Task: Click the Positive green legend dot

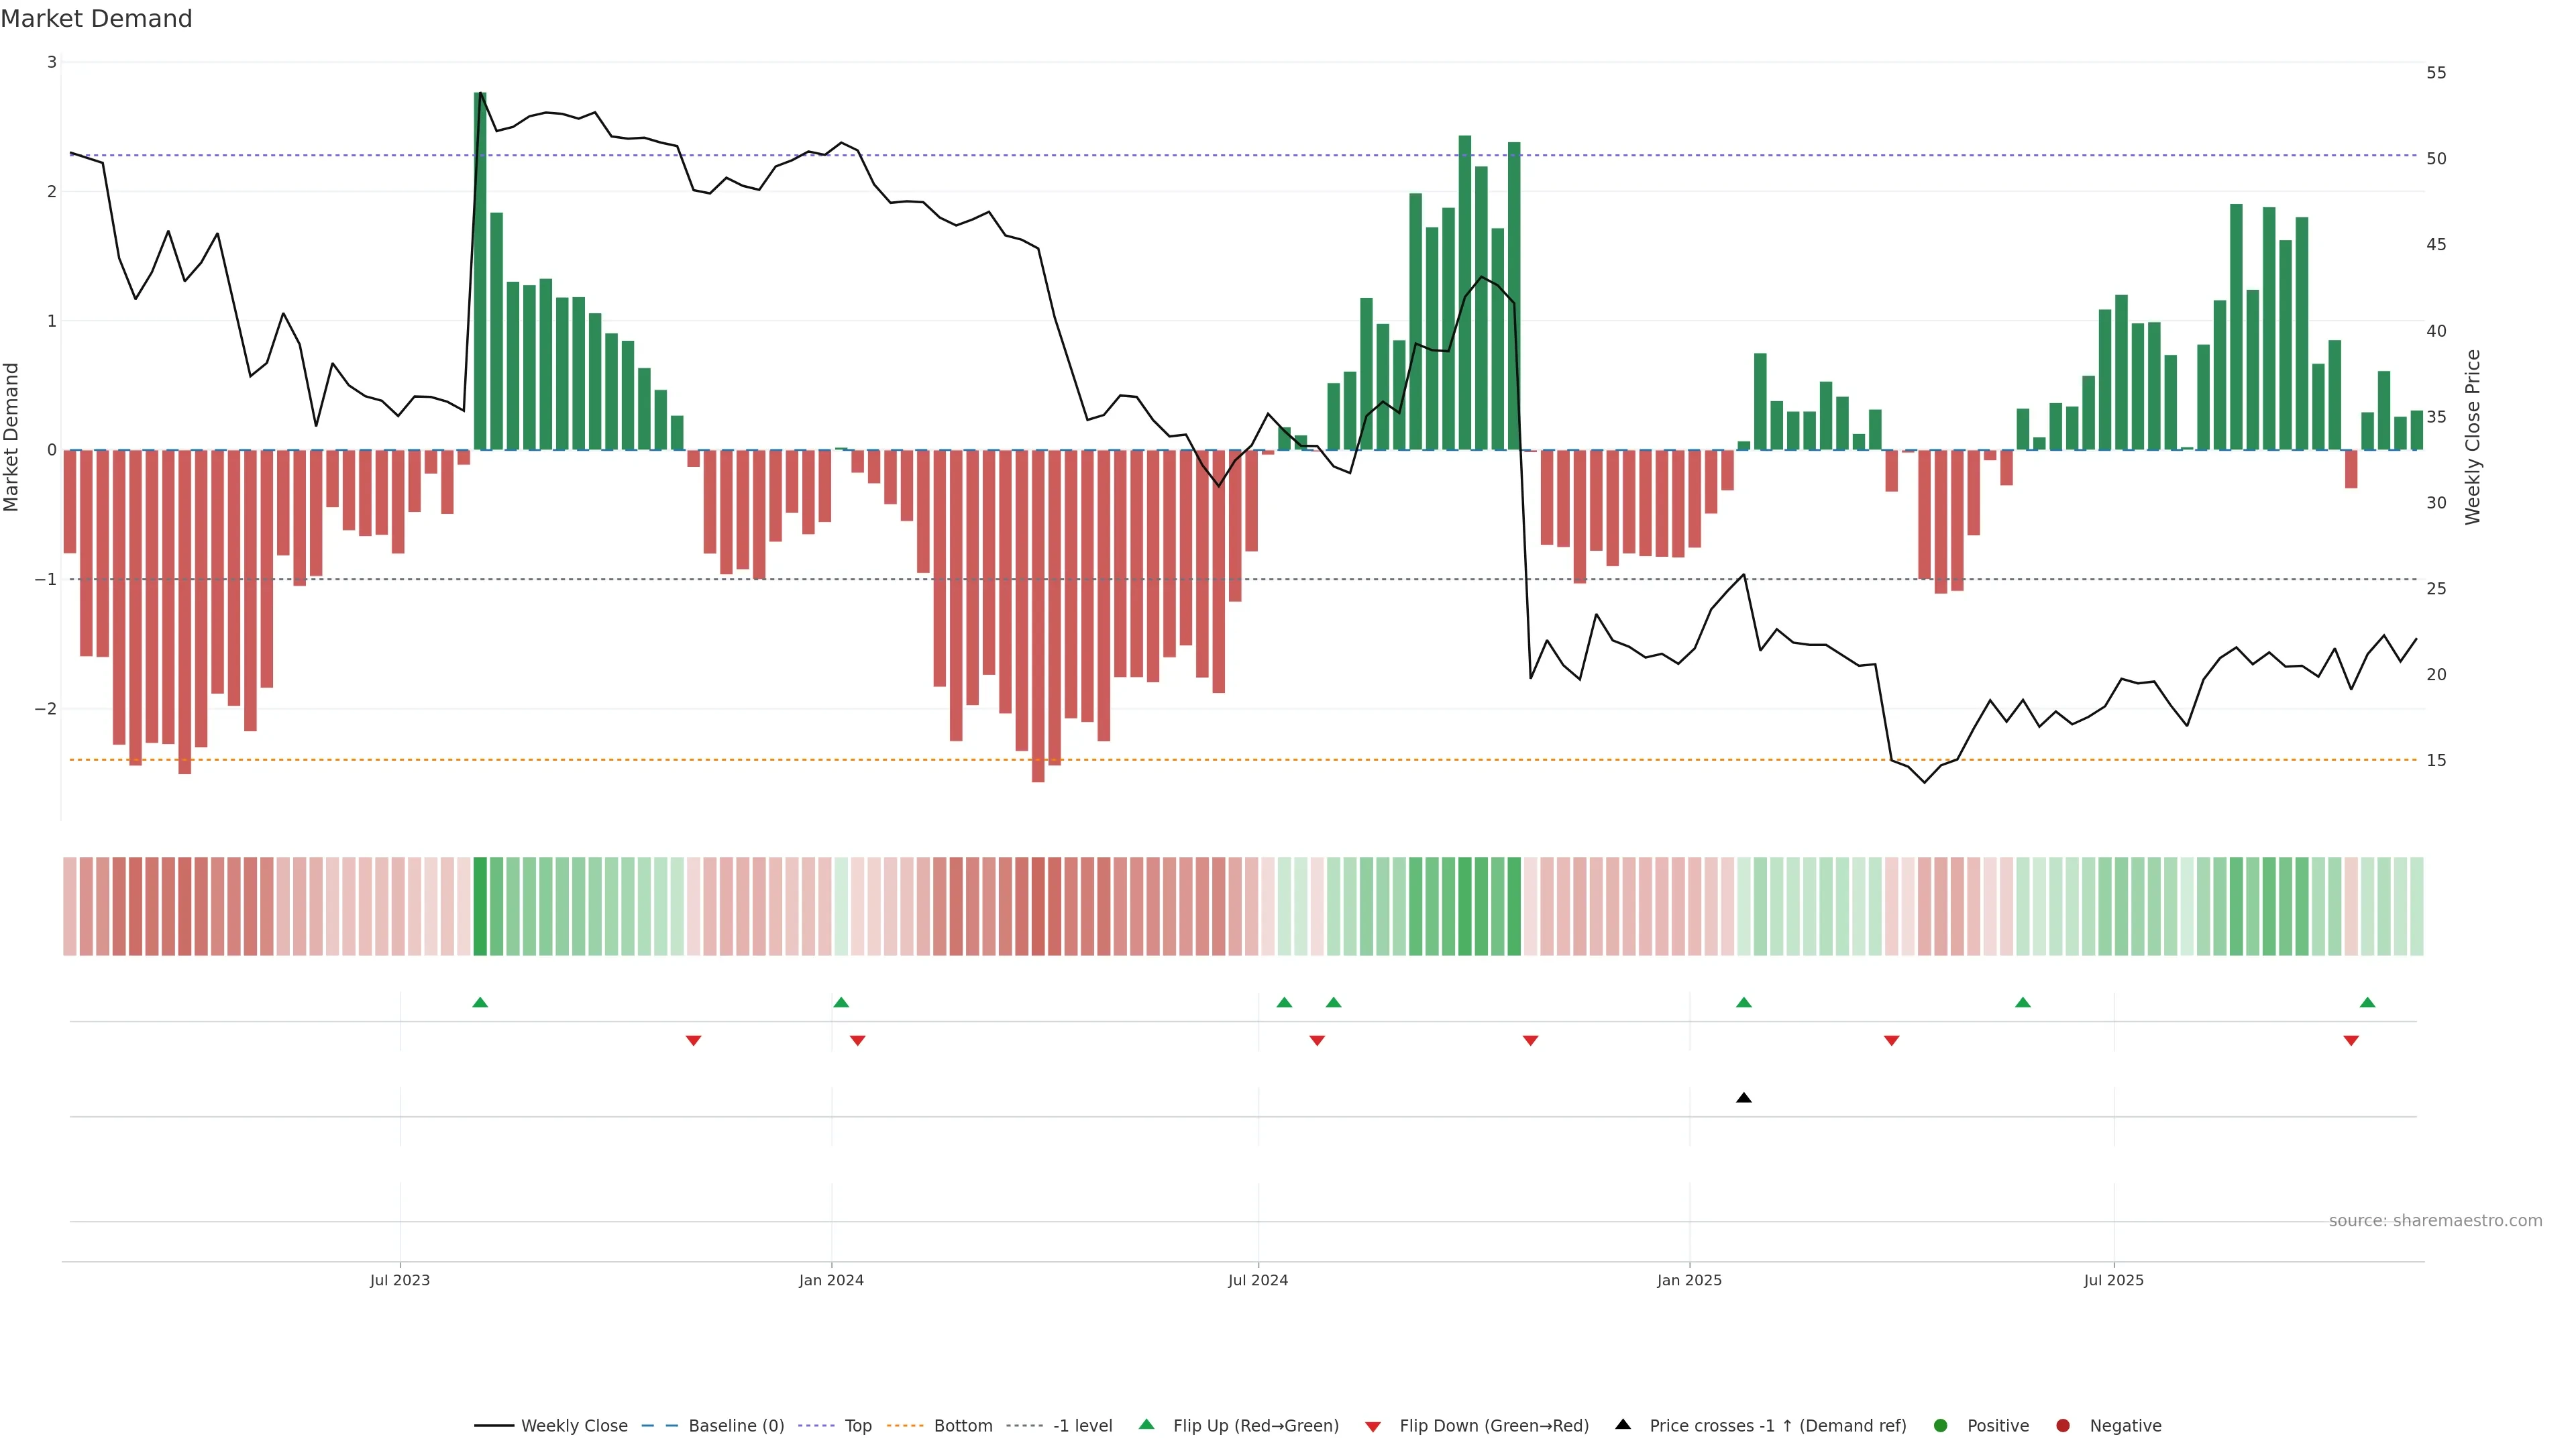Action: pos(1941,1426)
